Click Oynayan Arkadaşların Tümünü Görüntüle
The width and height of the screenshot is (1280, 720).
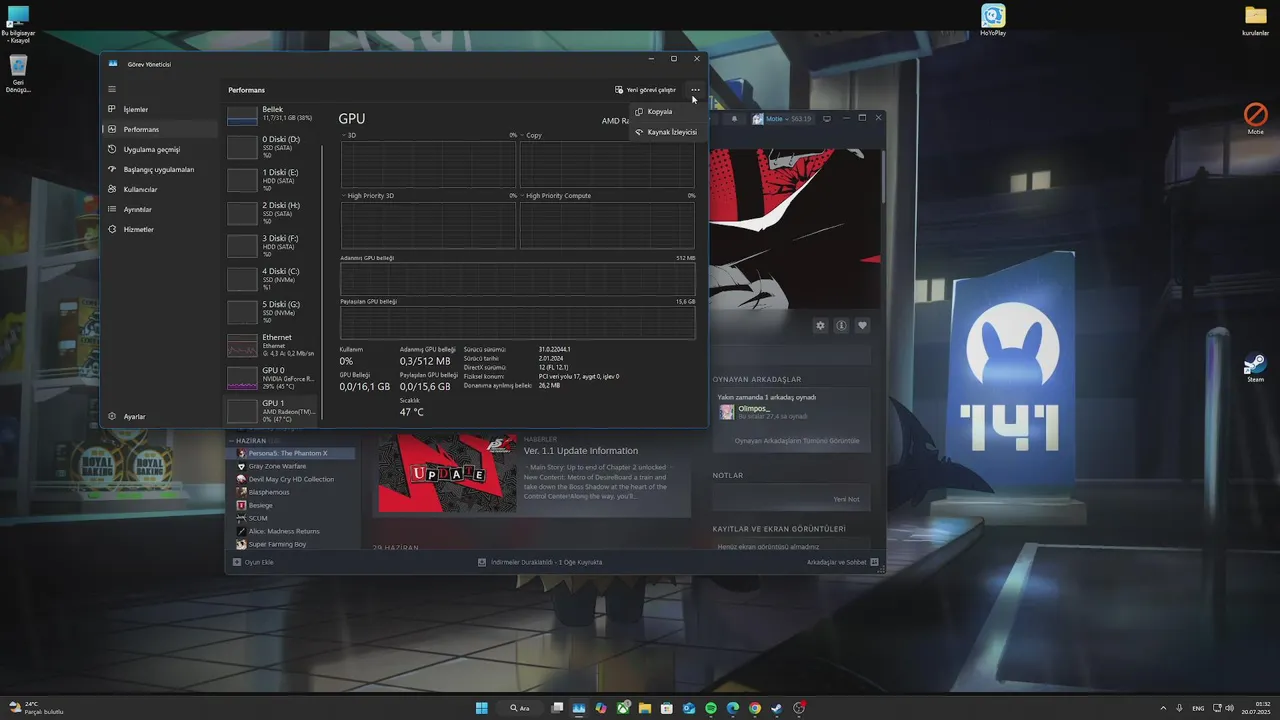click(x=796, y=441)
